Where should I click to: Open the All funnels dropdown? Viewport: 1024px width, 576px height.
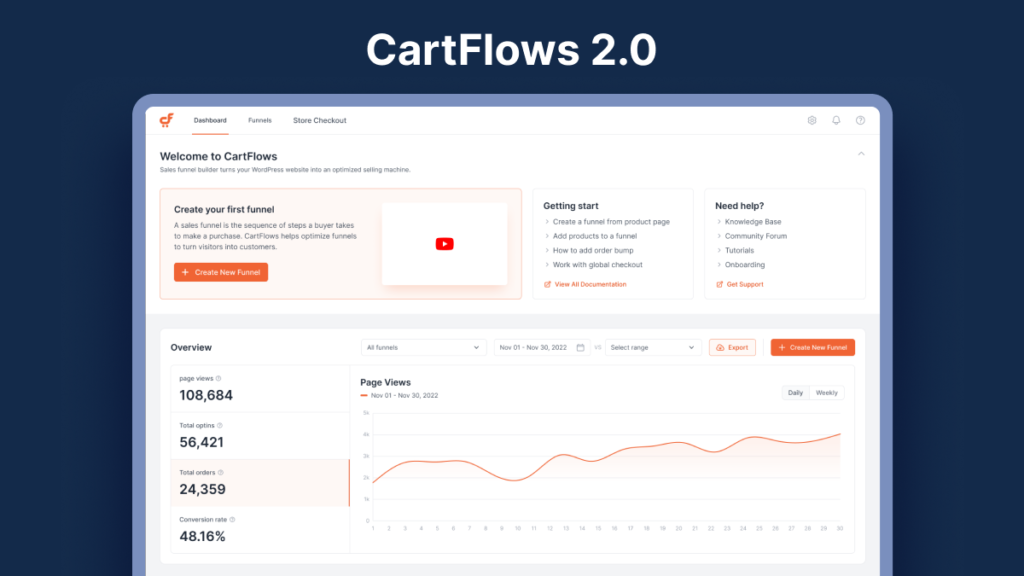423,347
